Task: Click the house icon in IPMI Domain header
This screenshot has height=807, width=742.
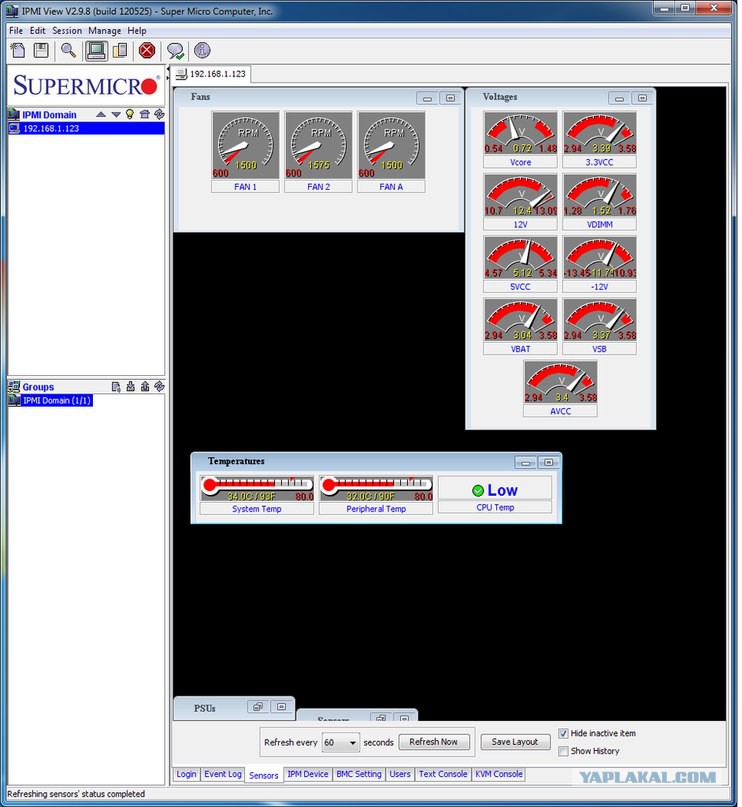Action: point(145,114)
